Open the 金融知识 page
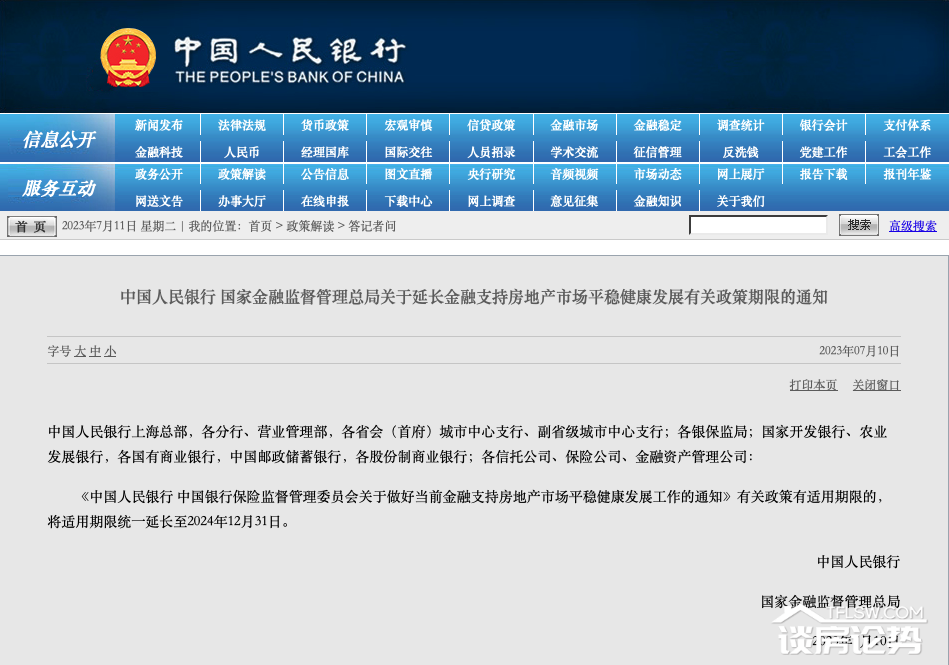This screenshot has height=665, width=949. (x=657, y=201)
